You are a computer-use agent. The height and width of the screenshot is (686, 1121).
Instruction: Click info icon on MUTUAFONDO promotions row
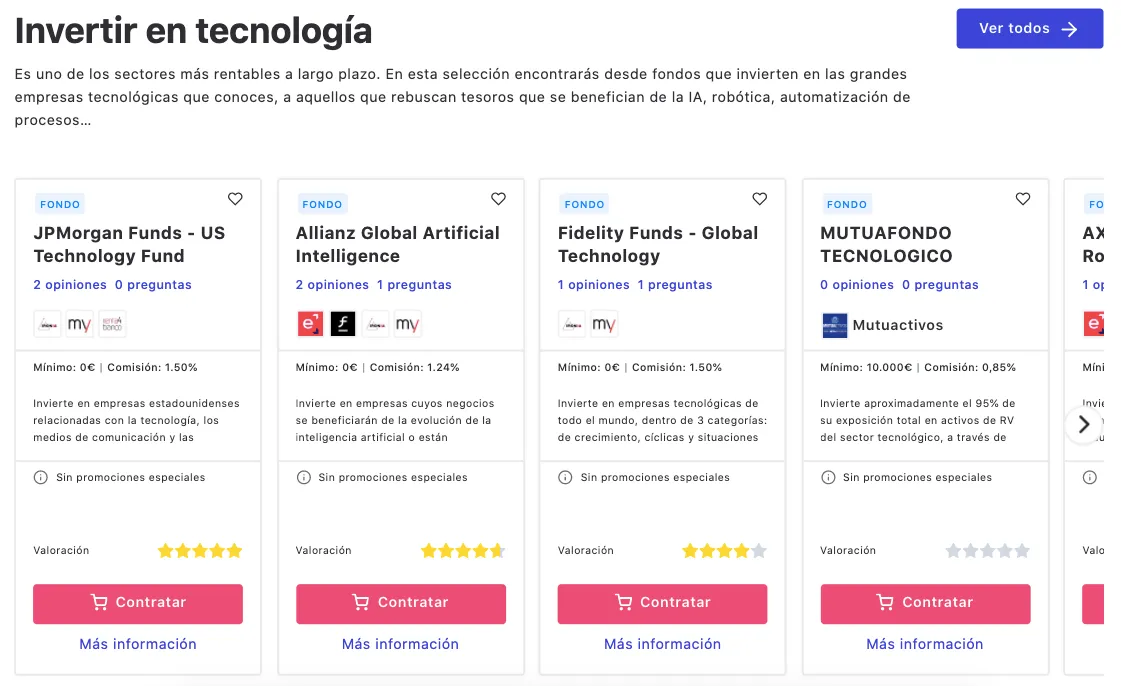[828, 477]
